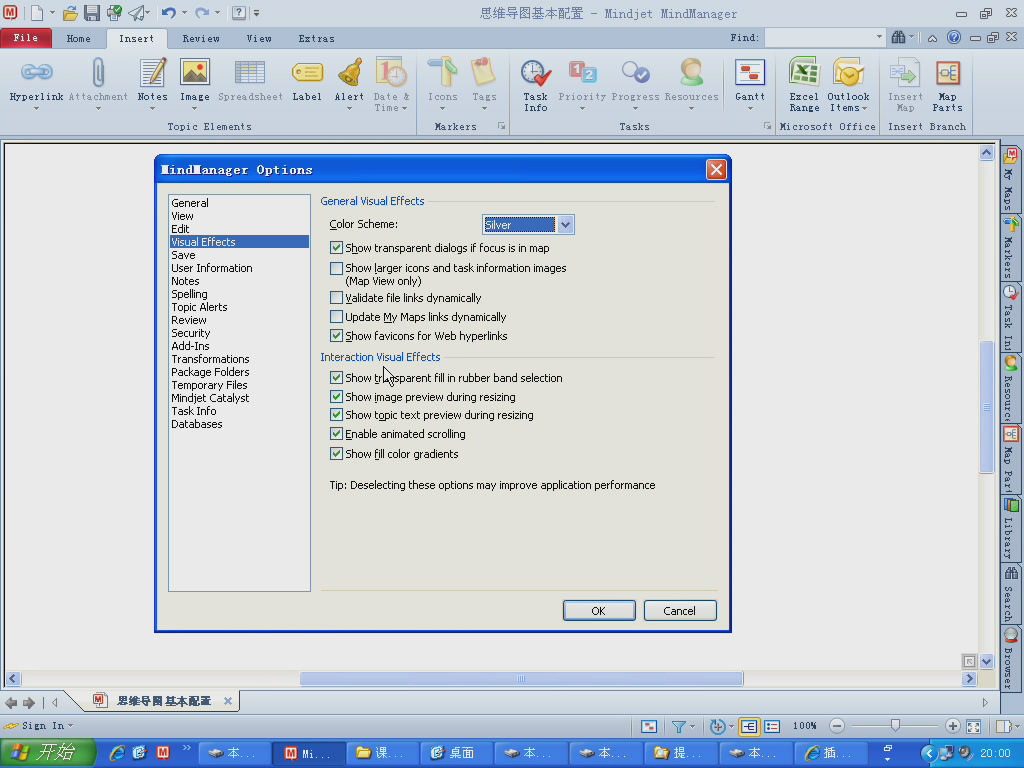
Task: Expand the Alert dropdown arrow
Action: [x=349, y=108]
